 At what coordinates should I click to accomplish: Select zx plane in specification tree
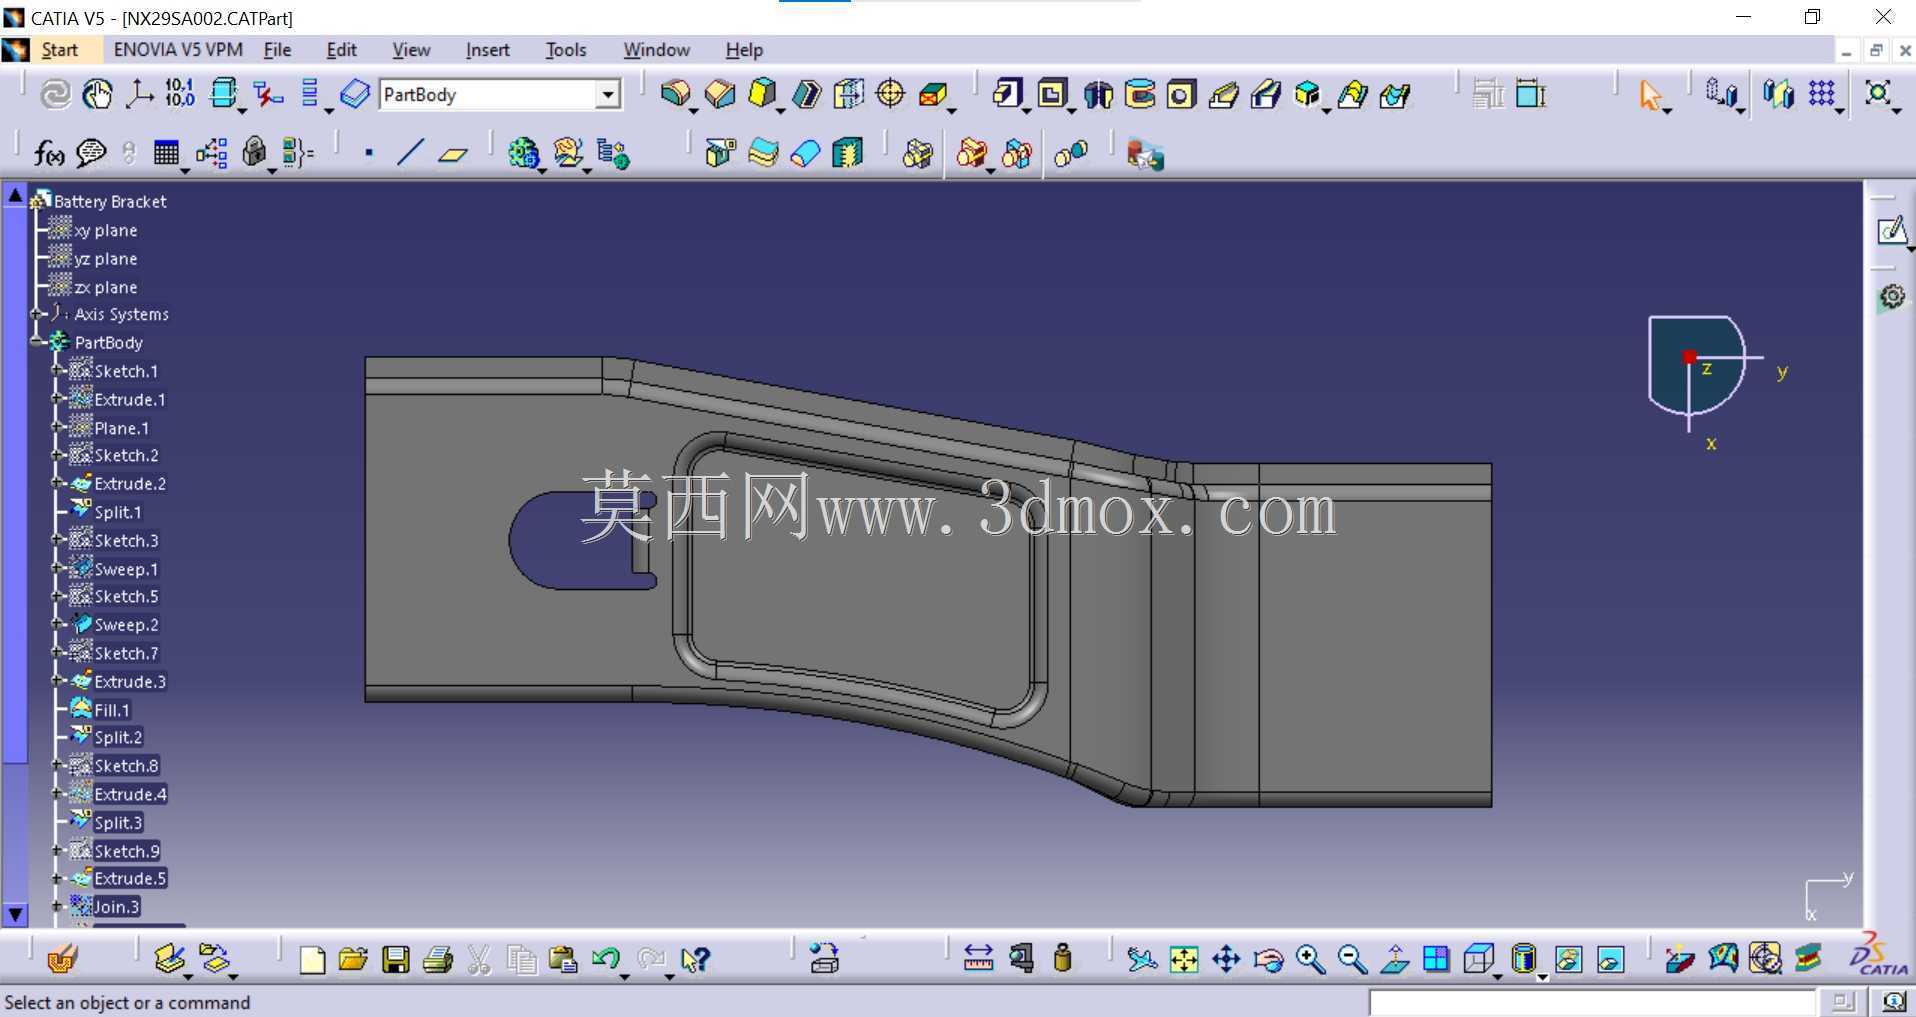(105, 287)
